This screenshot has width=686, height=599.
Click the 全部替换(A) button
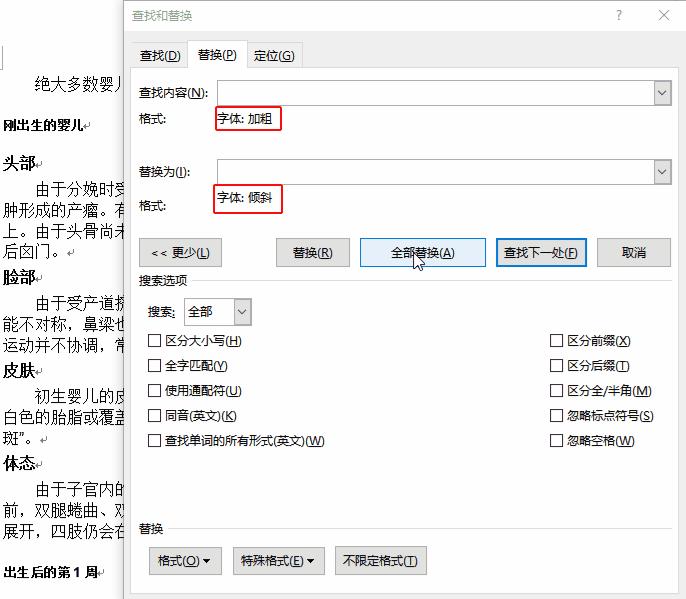click(x=423, y=252)
